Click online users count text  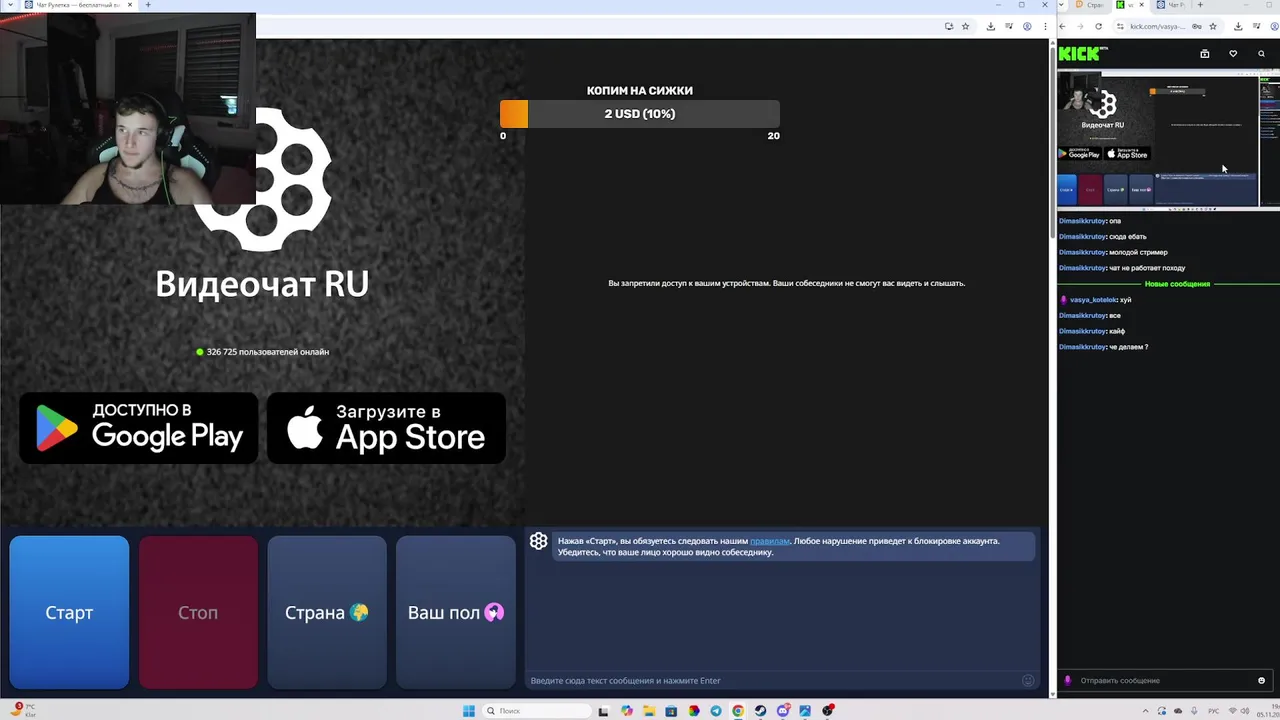tap(268, 352)
